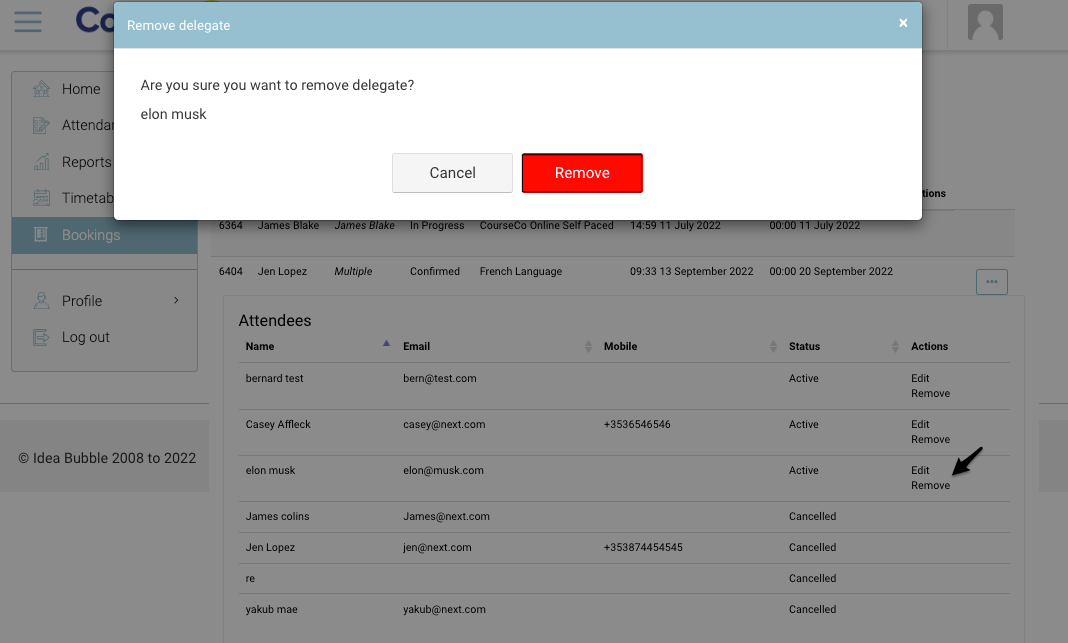Confirm with the red Remove button
This screenshot has width=1068, height=643.
tap(582, 173)
